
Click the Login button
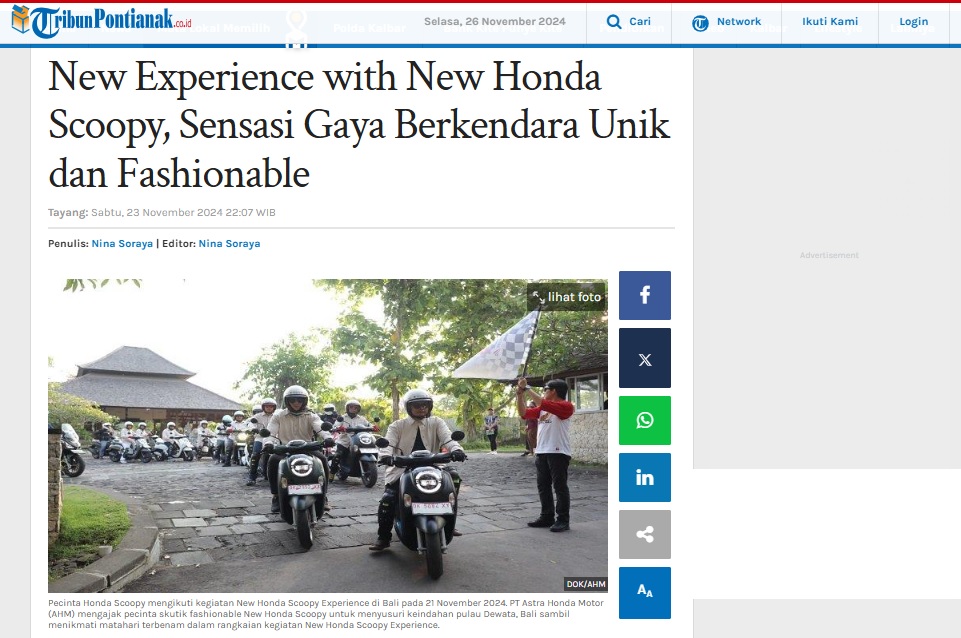pyautogui.click(x=913, y=21)
